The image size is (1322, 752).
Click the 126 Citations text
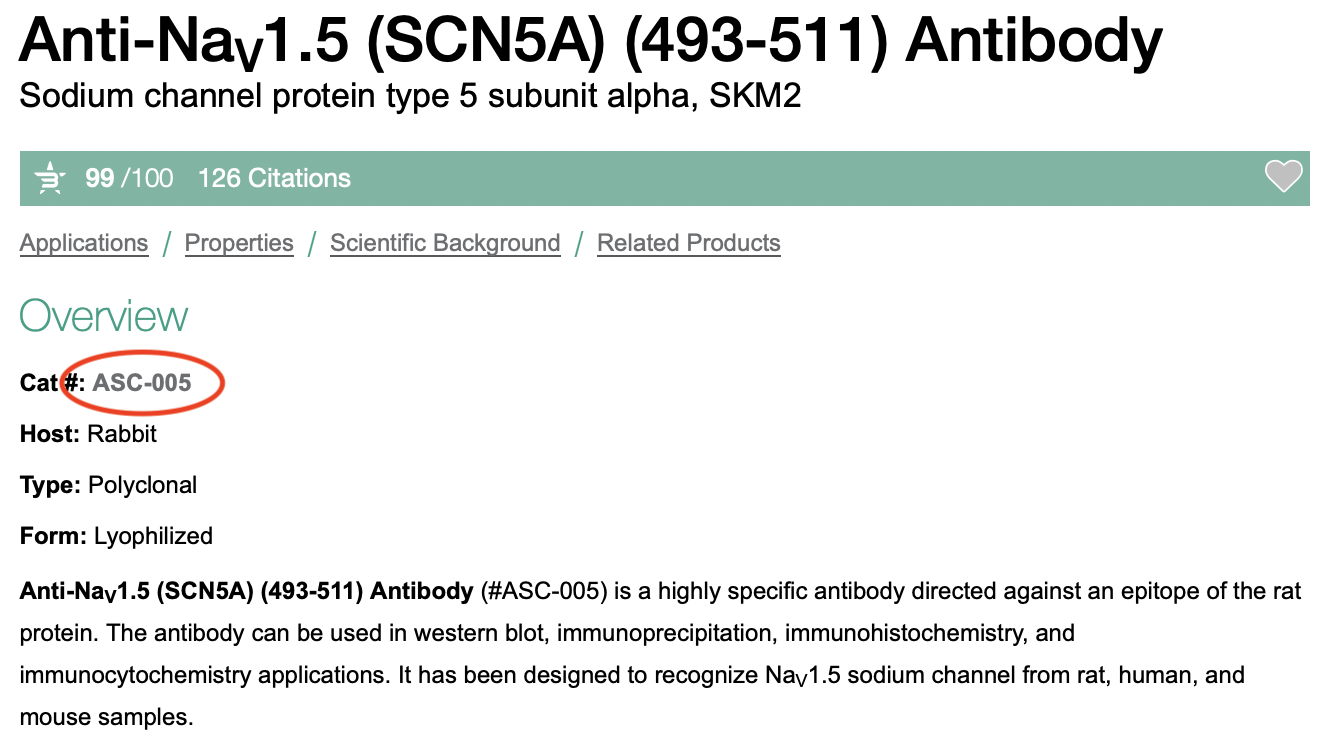(274, 179)
